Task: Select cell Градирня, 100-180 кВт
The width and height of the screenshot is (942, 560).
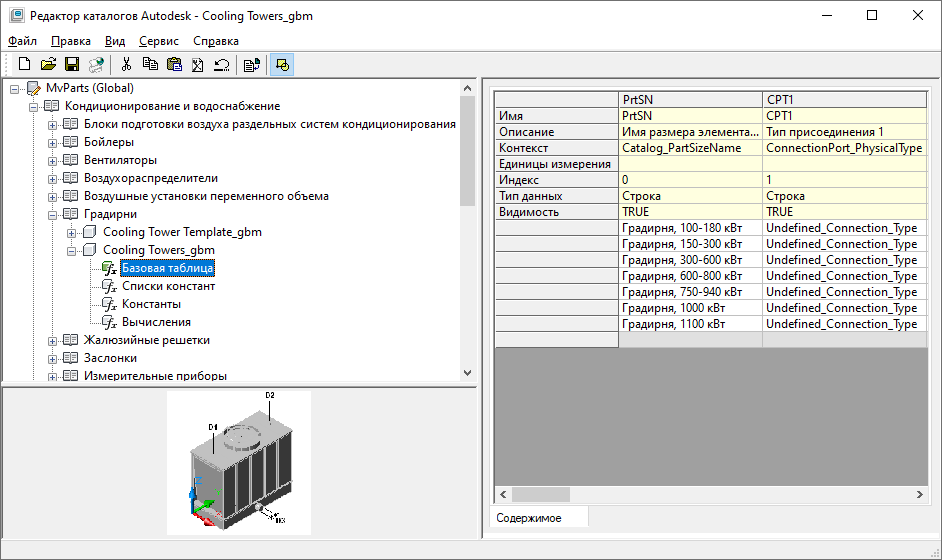Action: click(x=690, y=228)
